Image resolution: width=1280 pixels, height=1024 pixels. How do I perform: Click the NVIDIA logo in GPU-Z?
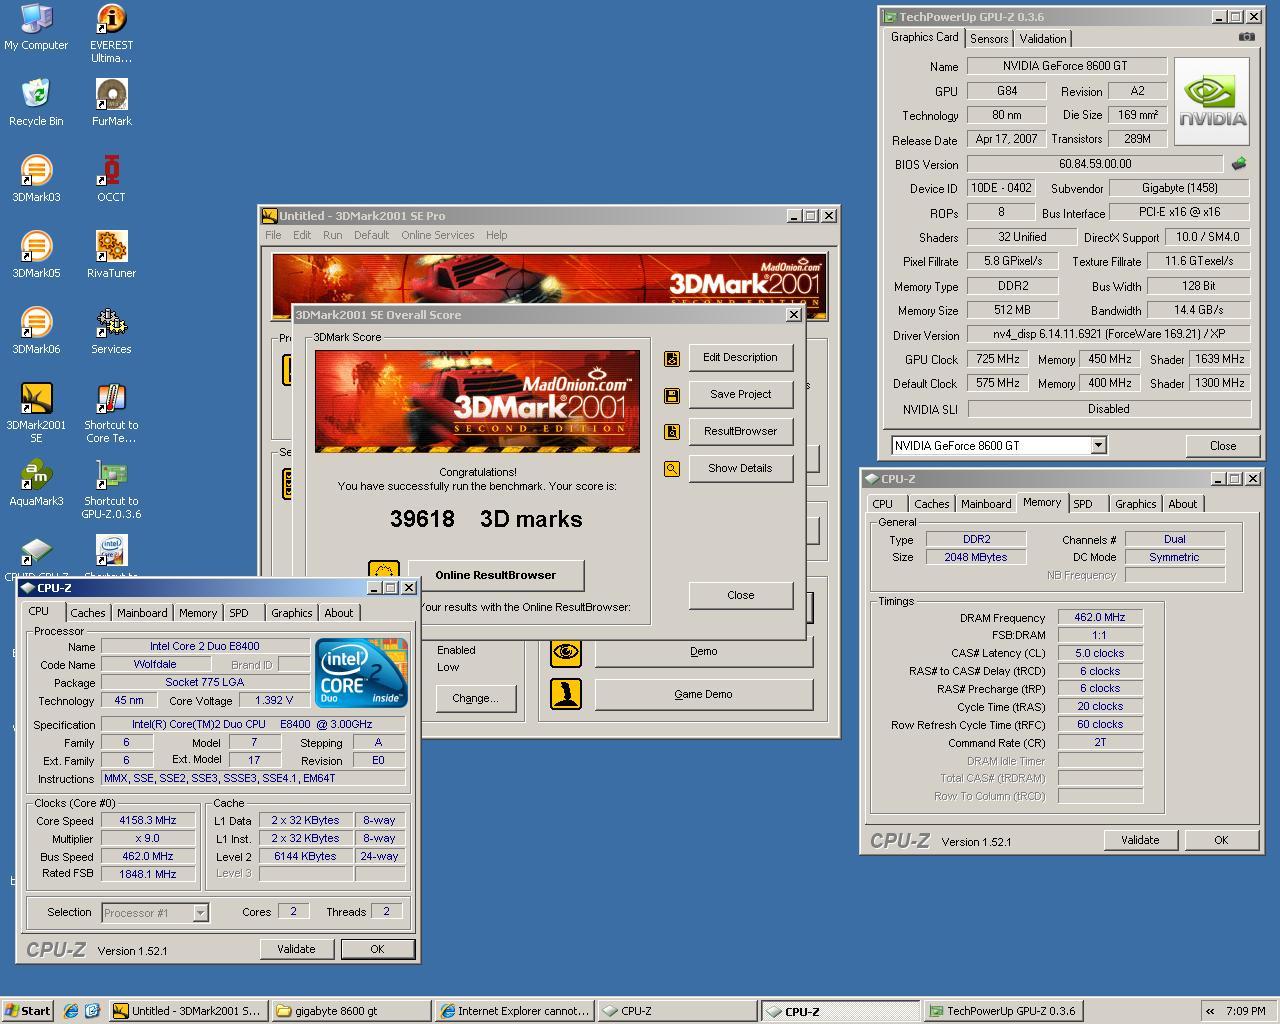click(1212, 102)
